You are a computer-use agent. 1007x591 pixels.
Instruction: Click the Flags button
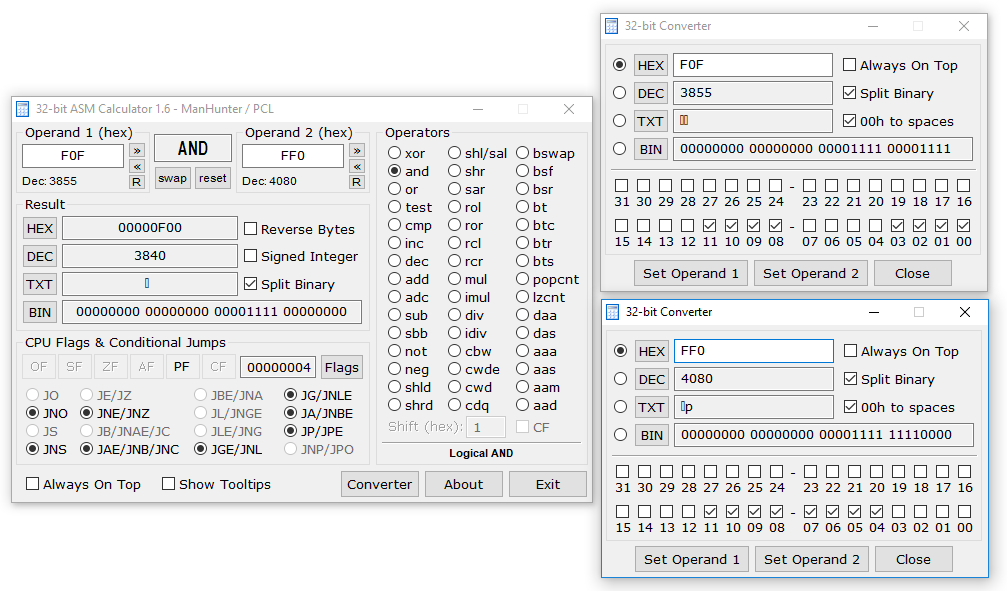pos(341,367)
